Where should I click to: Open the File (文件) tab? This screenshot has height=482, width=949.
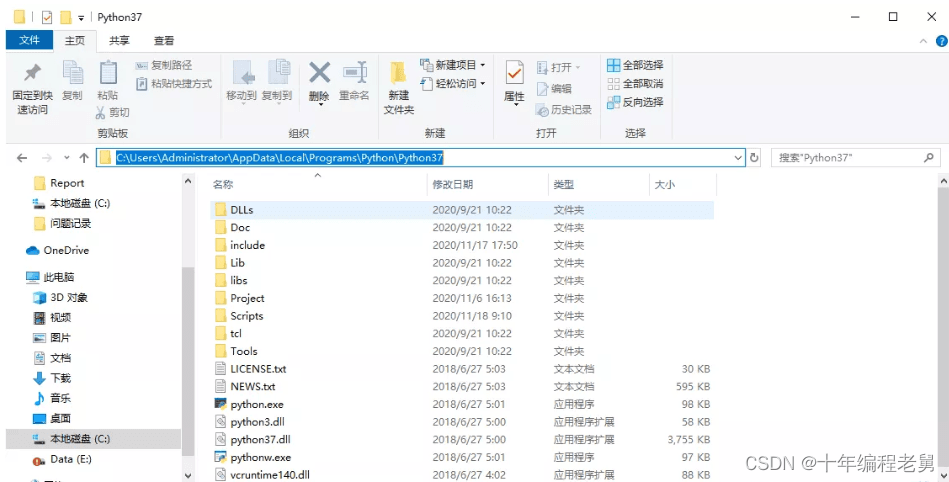click(29, 40)
